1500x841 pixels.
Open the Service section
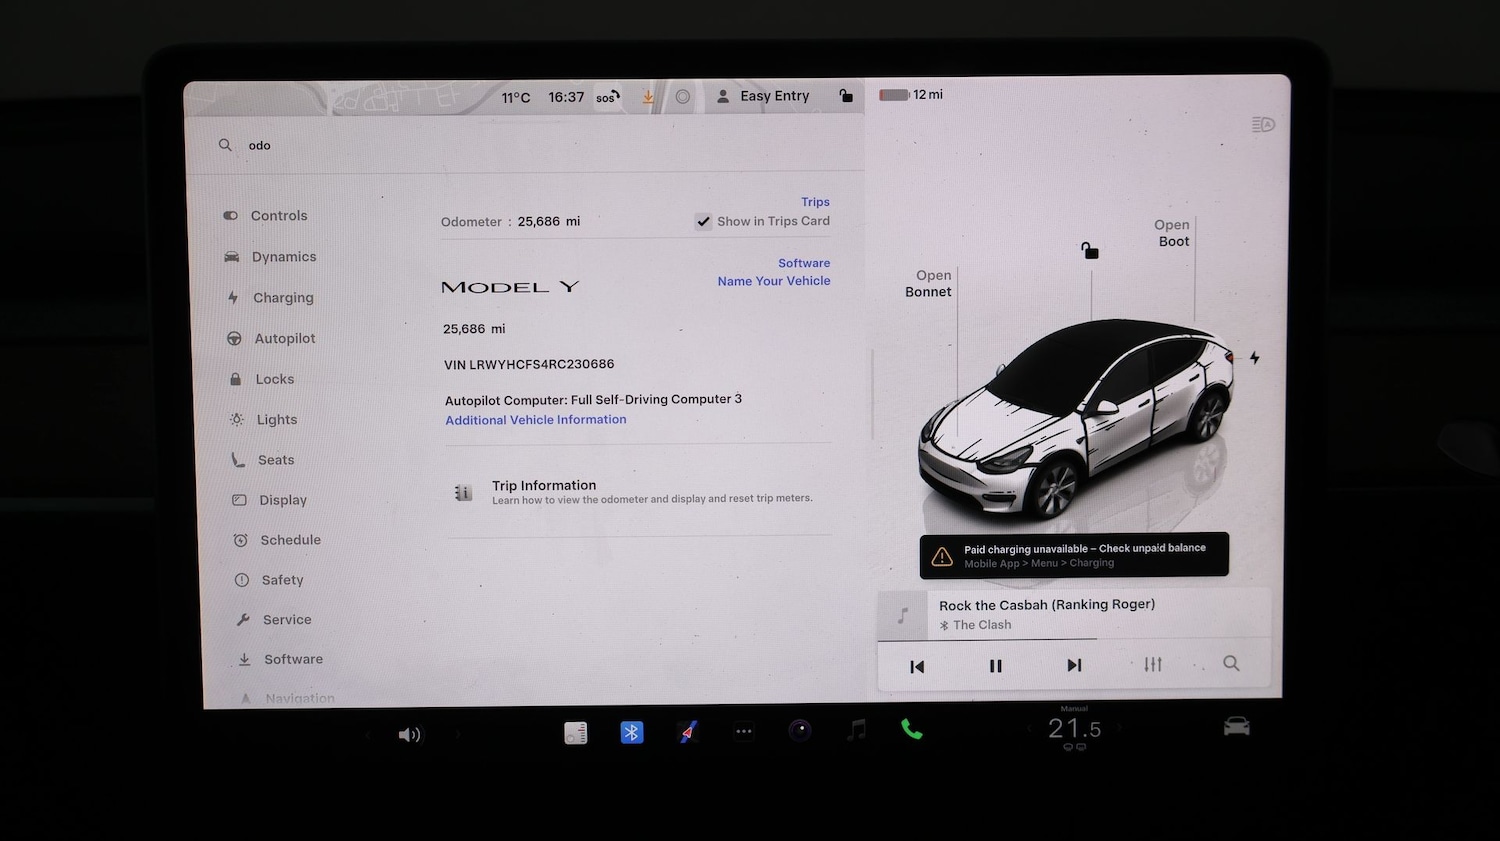click(x=286, y=619)
